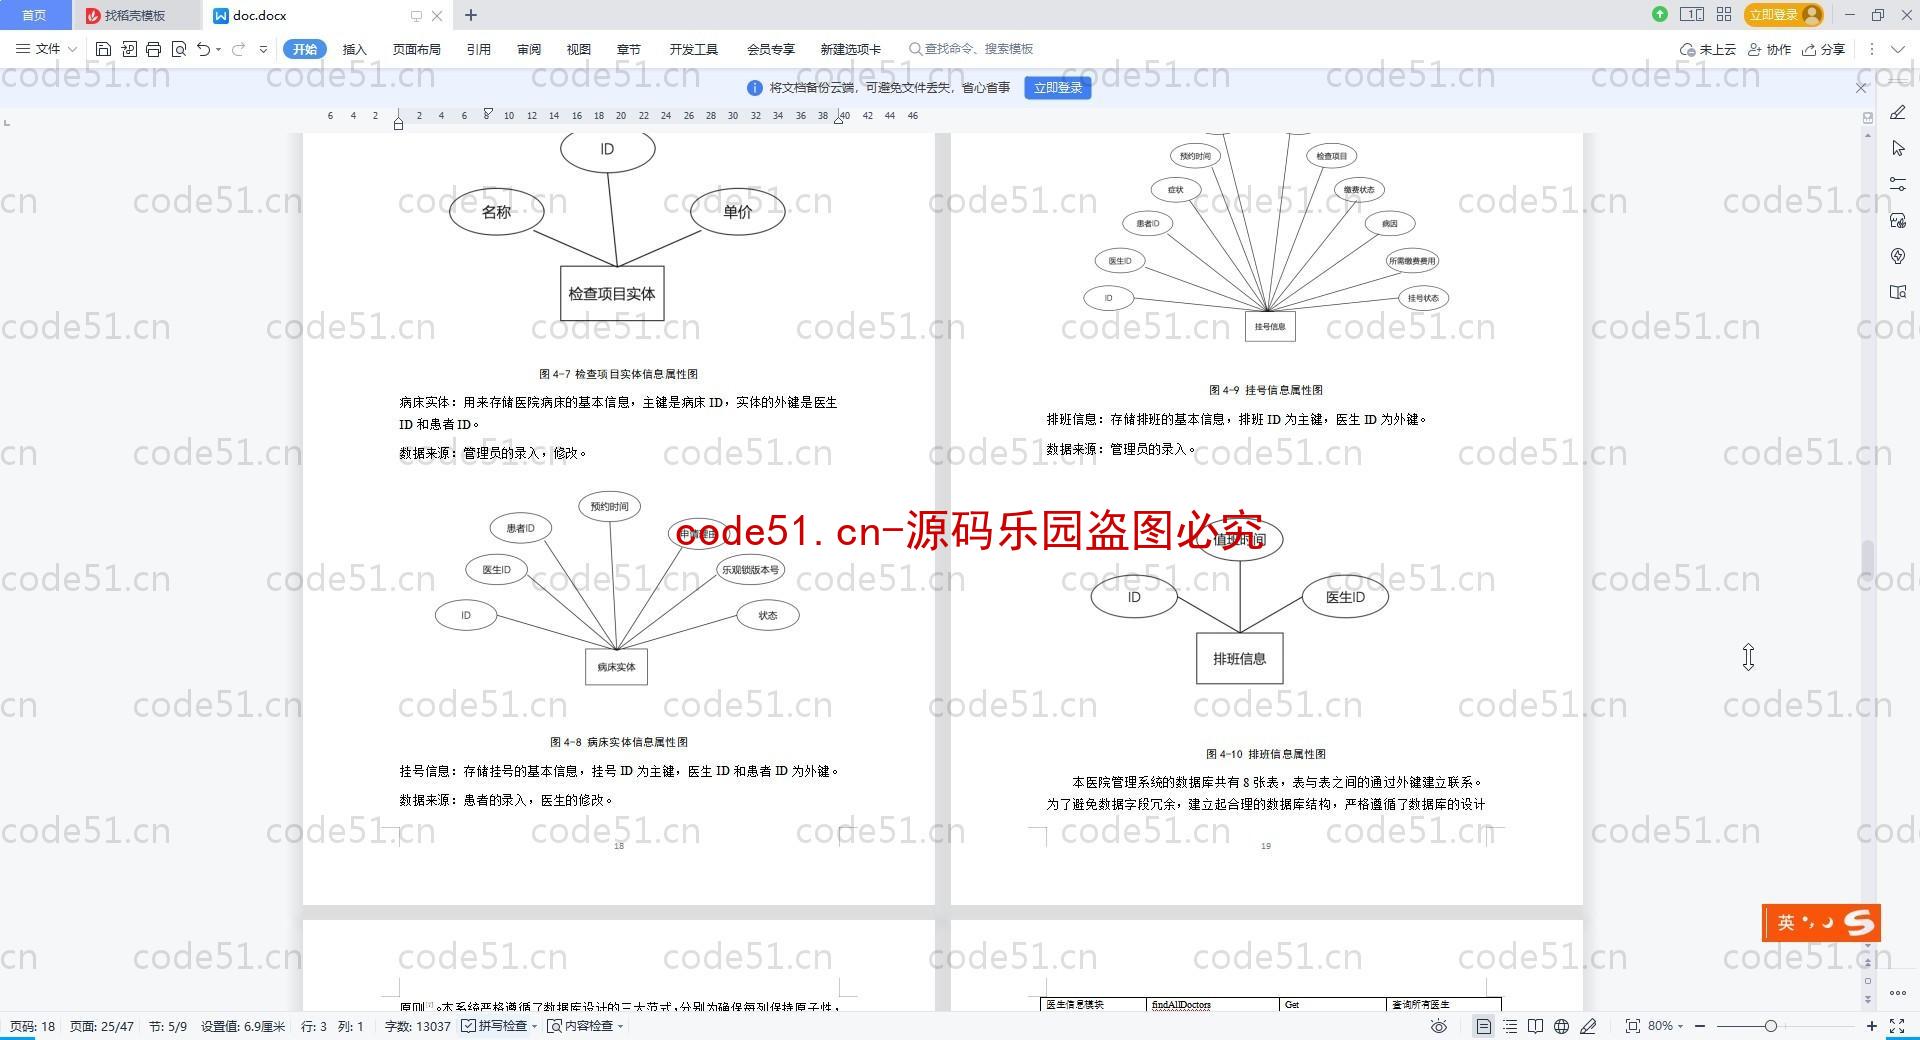The image size is (1920, 1040).
Task: Open the 章节 ribbon tab
Action: tap(629, 49)
